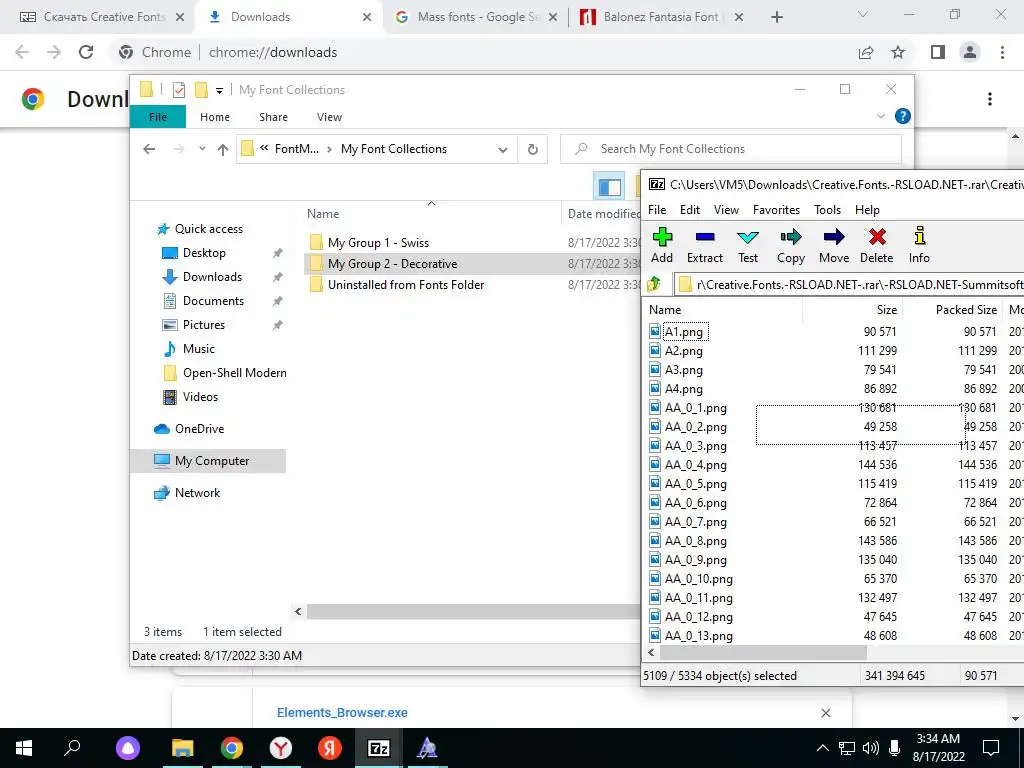Open 7-Zip from the taskbar
Image resolution: width=1024 pixels, height=768 pixels.
click(x=379, y=748)
